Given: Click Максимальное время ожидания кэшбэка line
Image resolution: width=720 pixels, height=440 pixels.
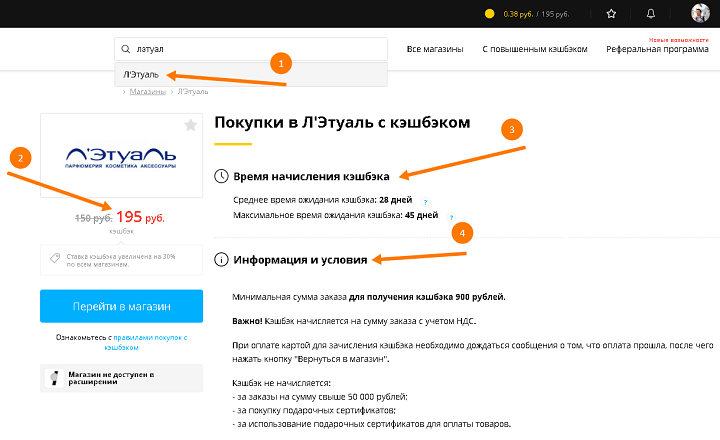Looking at the screenshot, I should pos(336,215).
